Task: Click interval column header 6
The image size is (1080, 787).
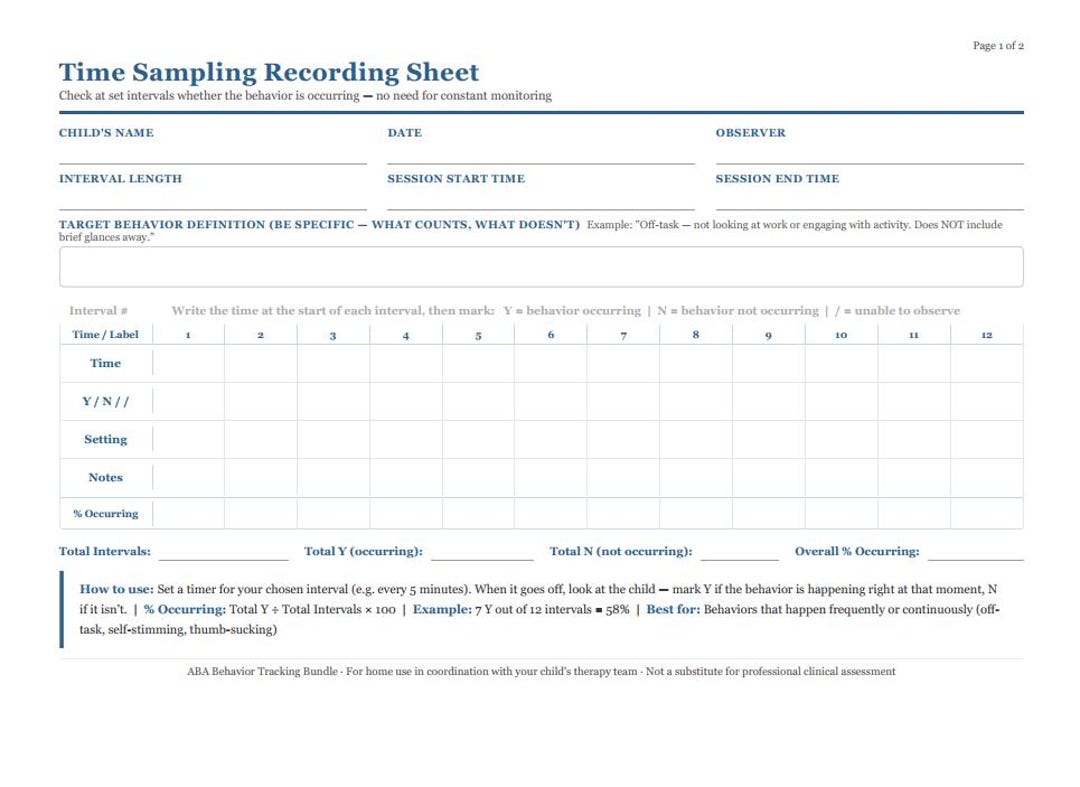Action: pyautogui.click(x=551, y=335)
